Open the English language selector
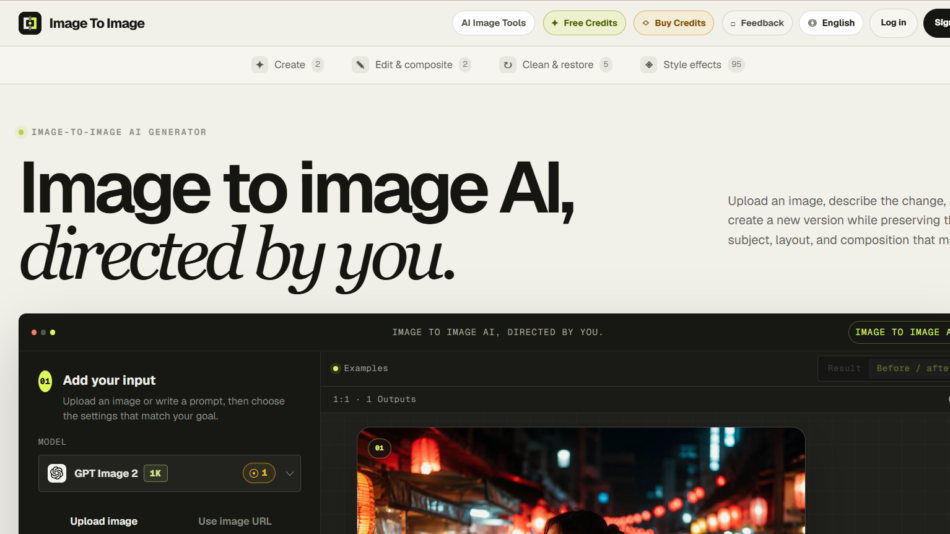This screenshot has width=950, height=534. 831,23
